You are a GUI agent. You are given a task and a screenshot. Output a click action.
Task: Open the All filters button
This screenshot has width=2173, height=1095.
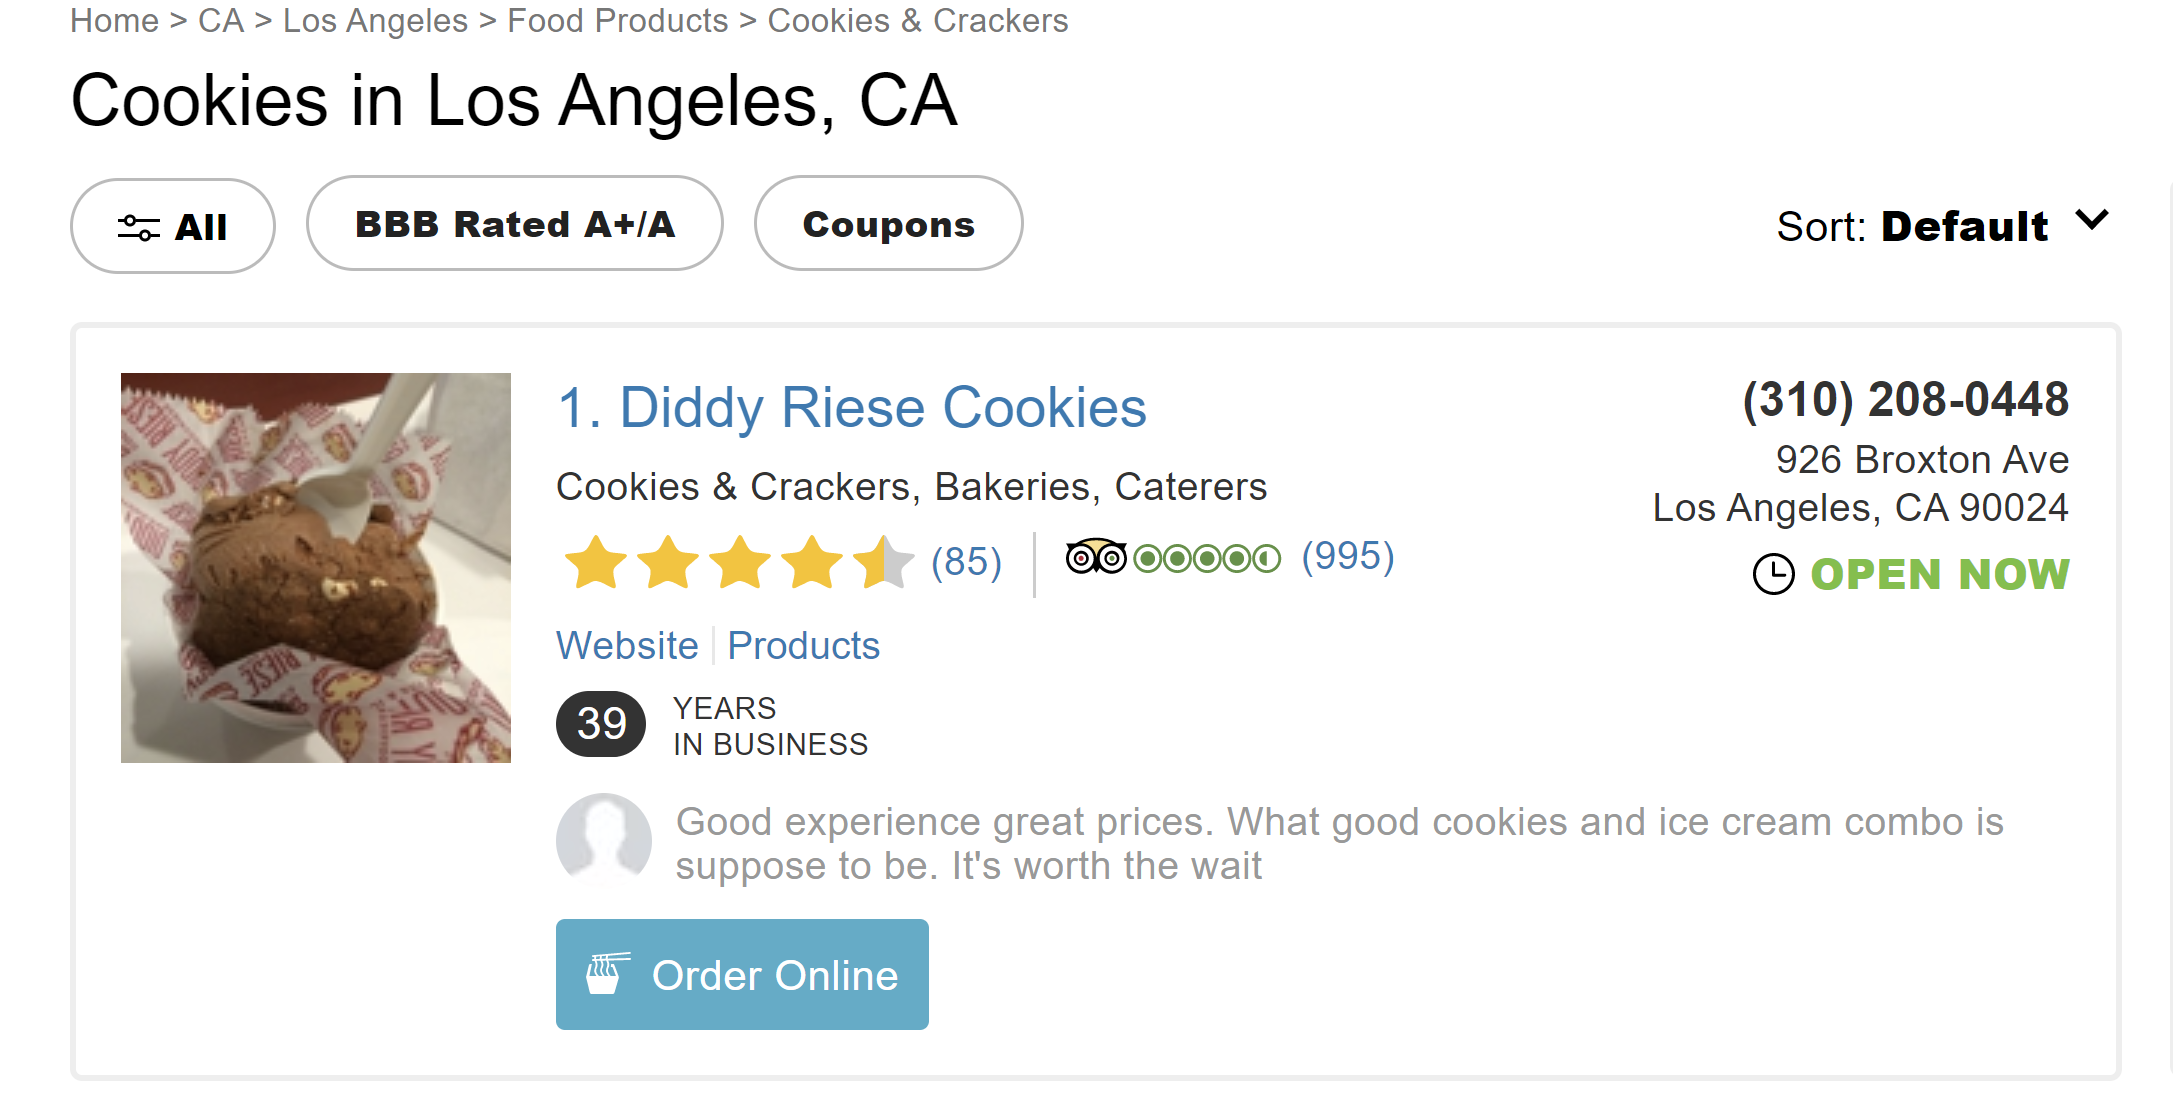pos(173,227)
